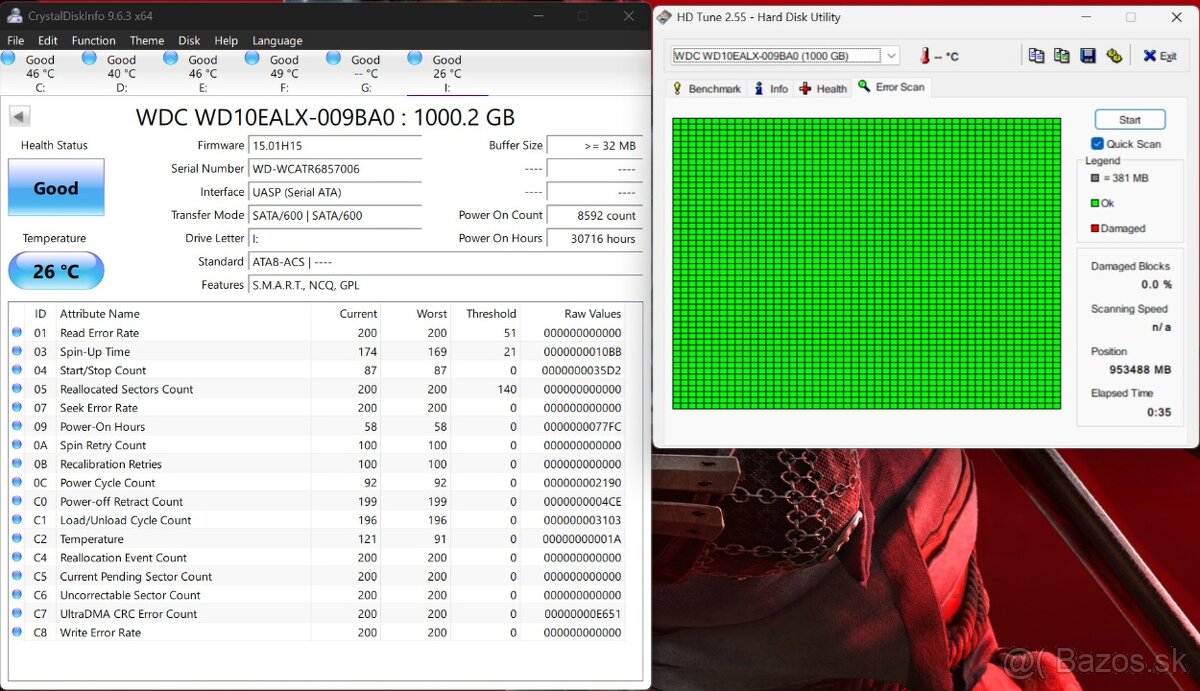The height and width of the screenshot is (691, 1200).
Task: Click the Write Error Rate status dot
Action: point(17,633)
